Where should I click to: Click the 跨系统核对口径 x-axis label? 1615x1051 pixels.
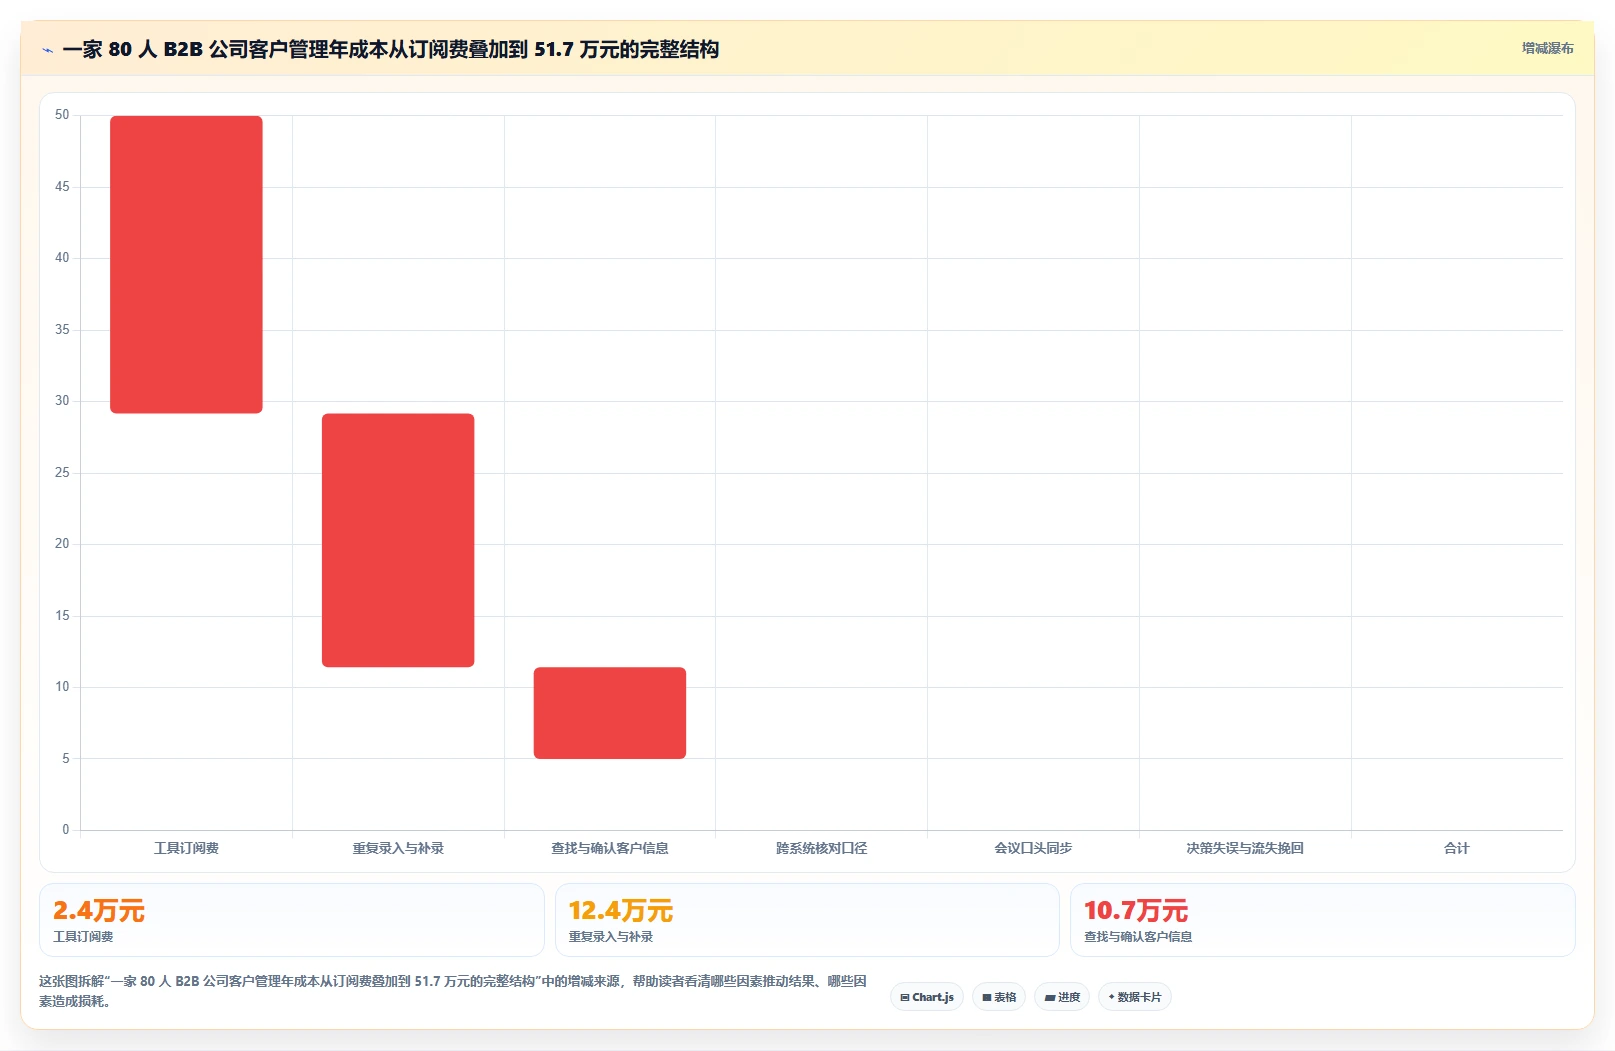click(822, 848)
